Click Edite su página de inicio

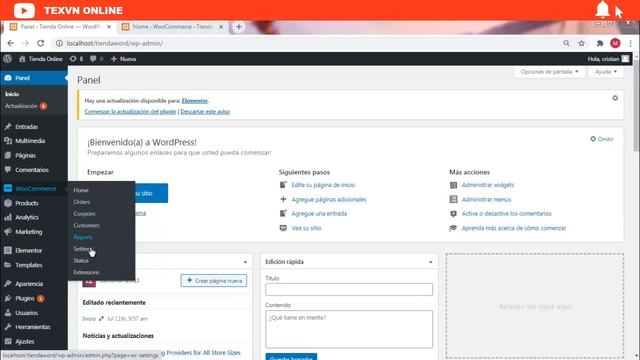(323, 185)
